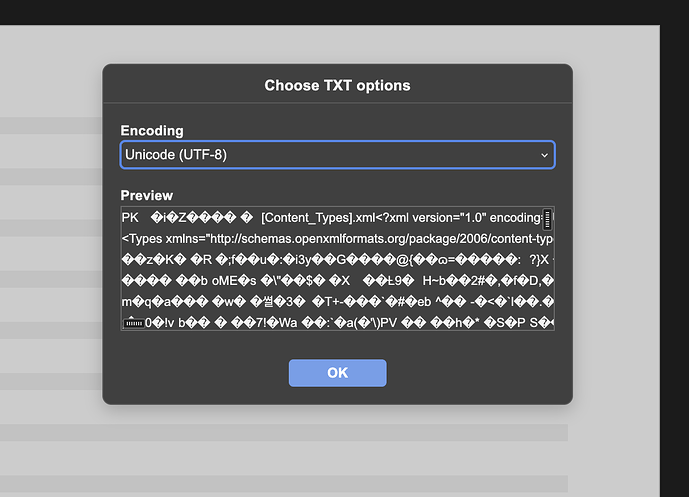
Task: Click the OK button
Action: pos(337,373)
